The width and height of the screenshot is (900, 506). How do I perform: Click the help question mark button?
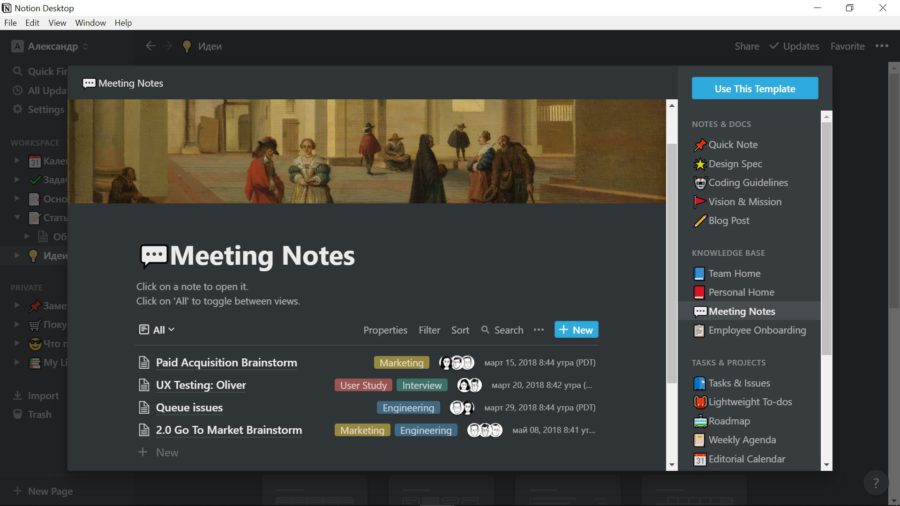coord(875,483)
